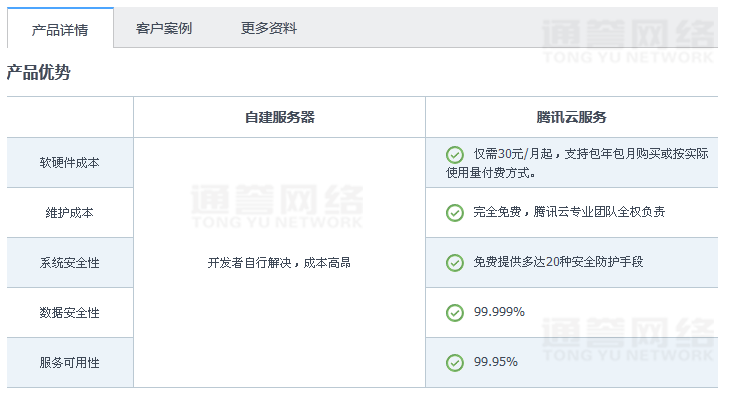The width and height of the screenshot is (730, 396).
Task: Click green checkmark beside 完全免费
Action: point(454,213)
